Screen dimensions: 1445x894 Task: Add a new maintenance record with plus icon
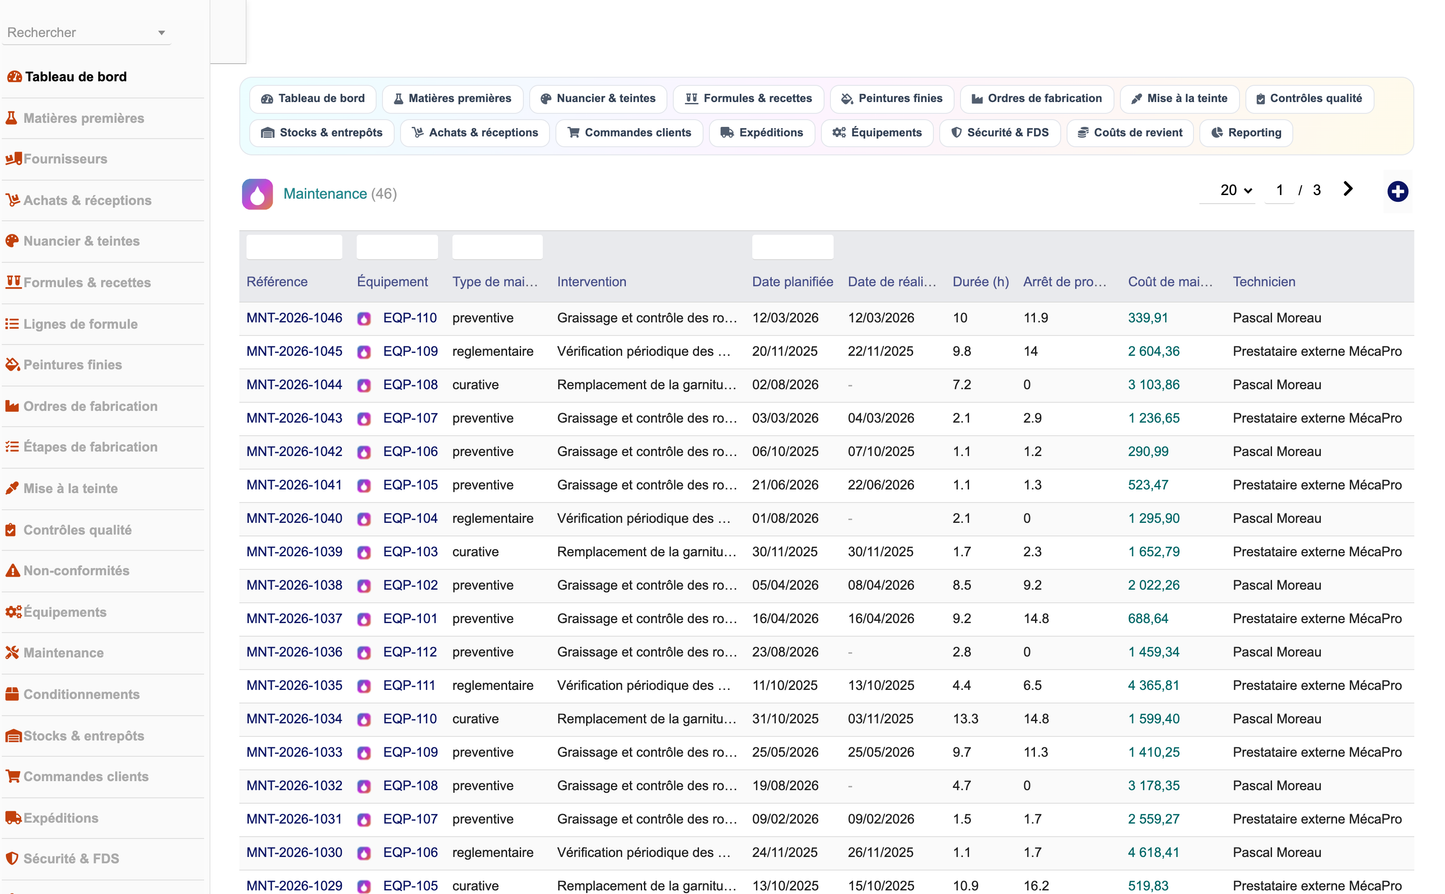pyautogui.click(x=1398, y=191)
